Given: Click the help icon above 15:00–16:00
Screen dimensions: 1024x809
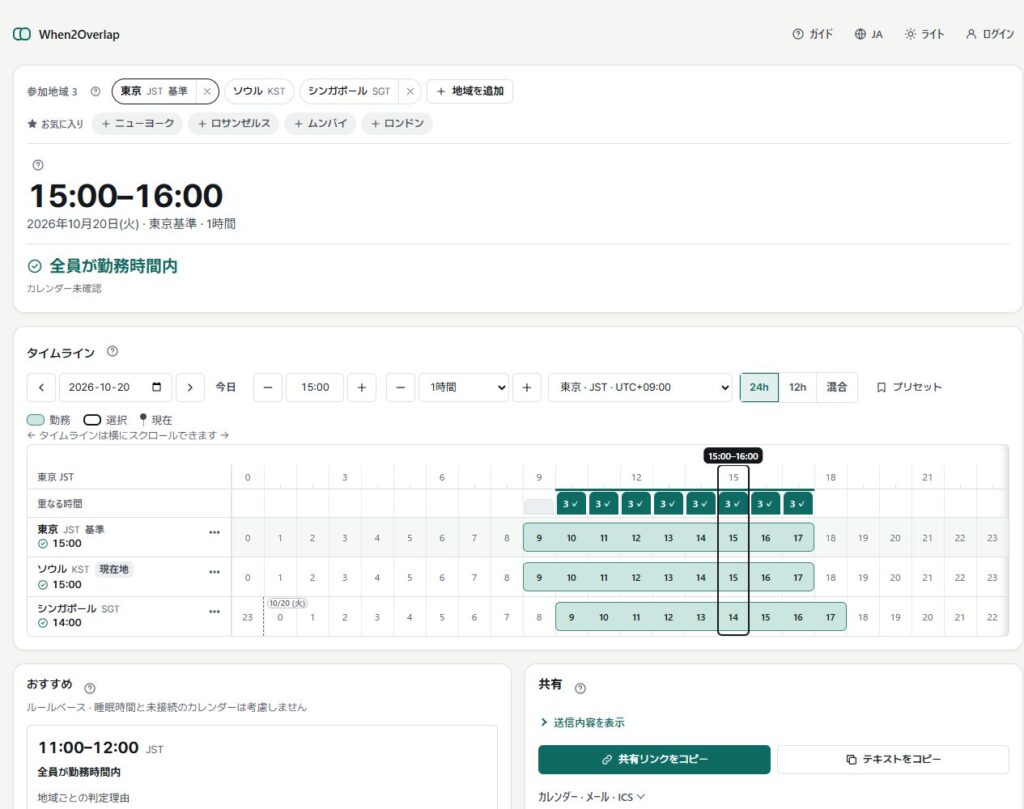Looking at the screenshot, I should coord(38,165).
